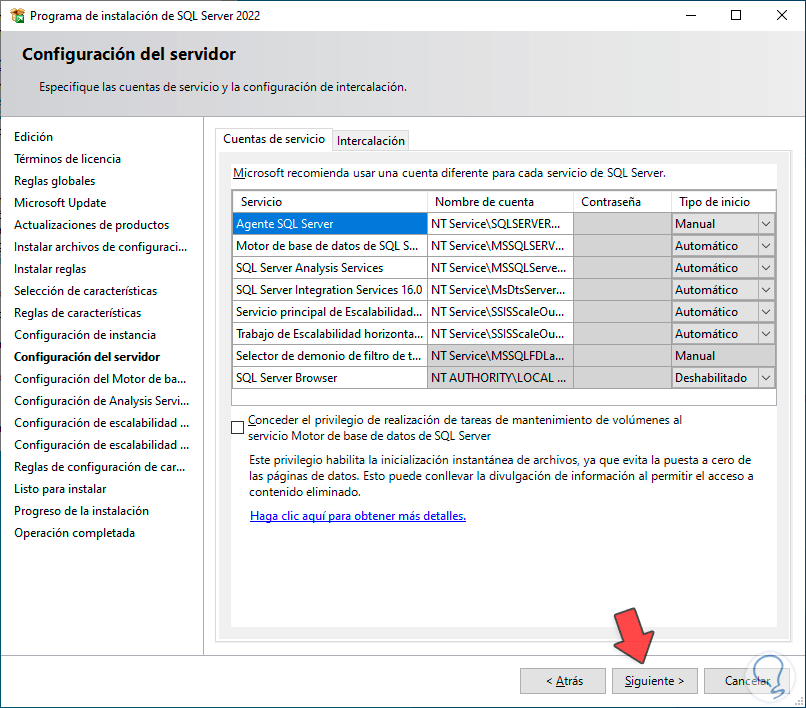
Task: Click Instalar reglas step
Action: [x=50, y=269]
